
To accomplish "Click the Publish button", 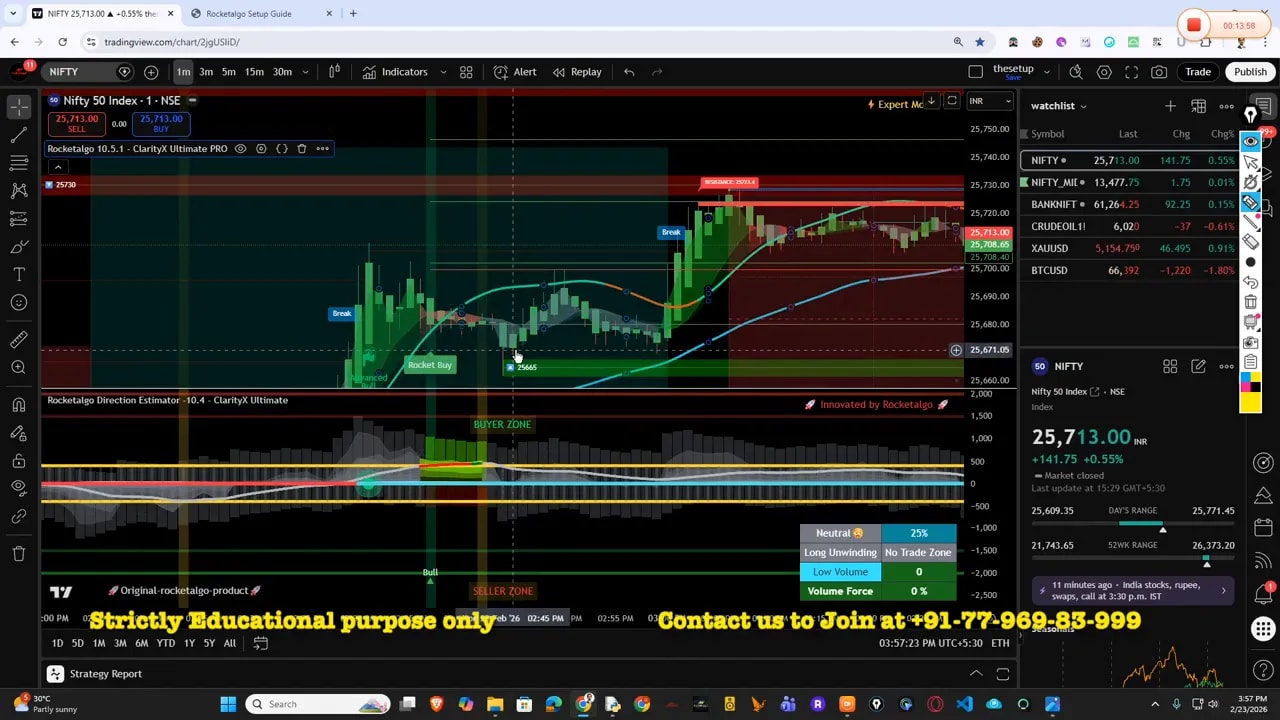I will click(x=1250, y=72).
